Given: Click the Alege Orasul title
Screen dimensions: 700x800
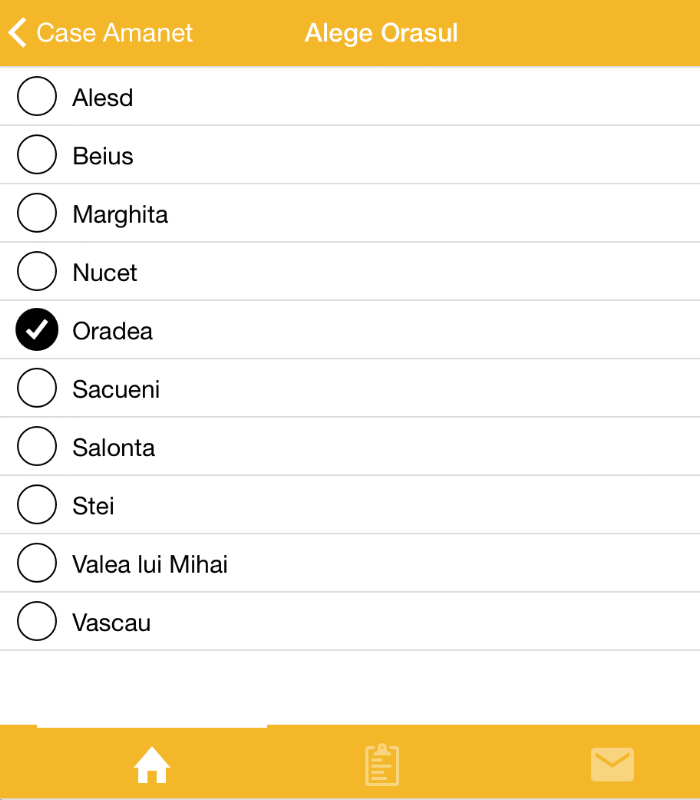Looking at the screenshot, I should pos(381,33).
